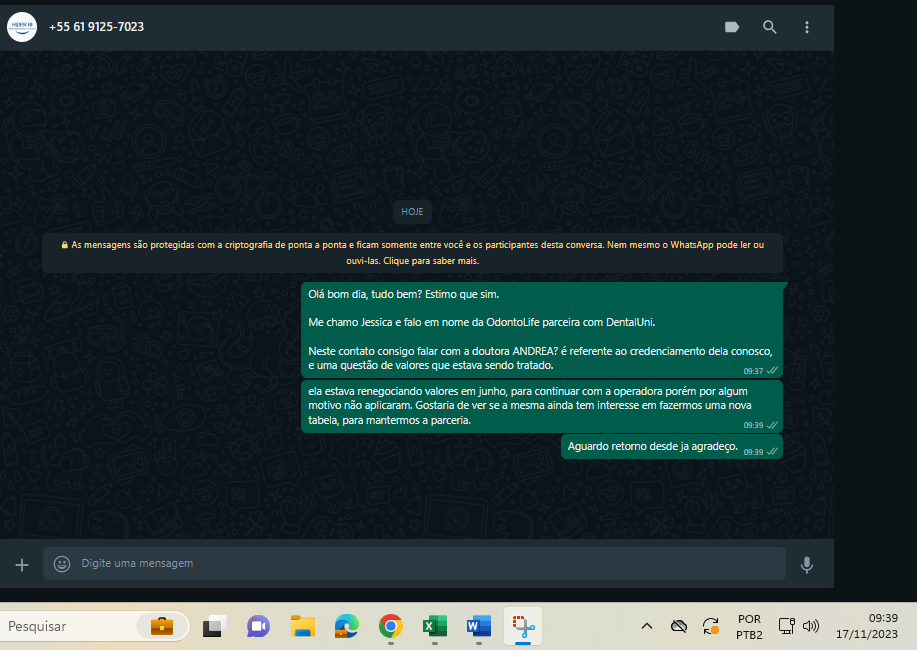Open Task View in the taskbar

point(215,627)
